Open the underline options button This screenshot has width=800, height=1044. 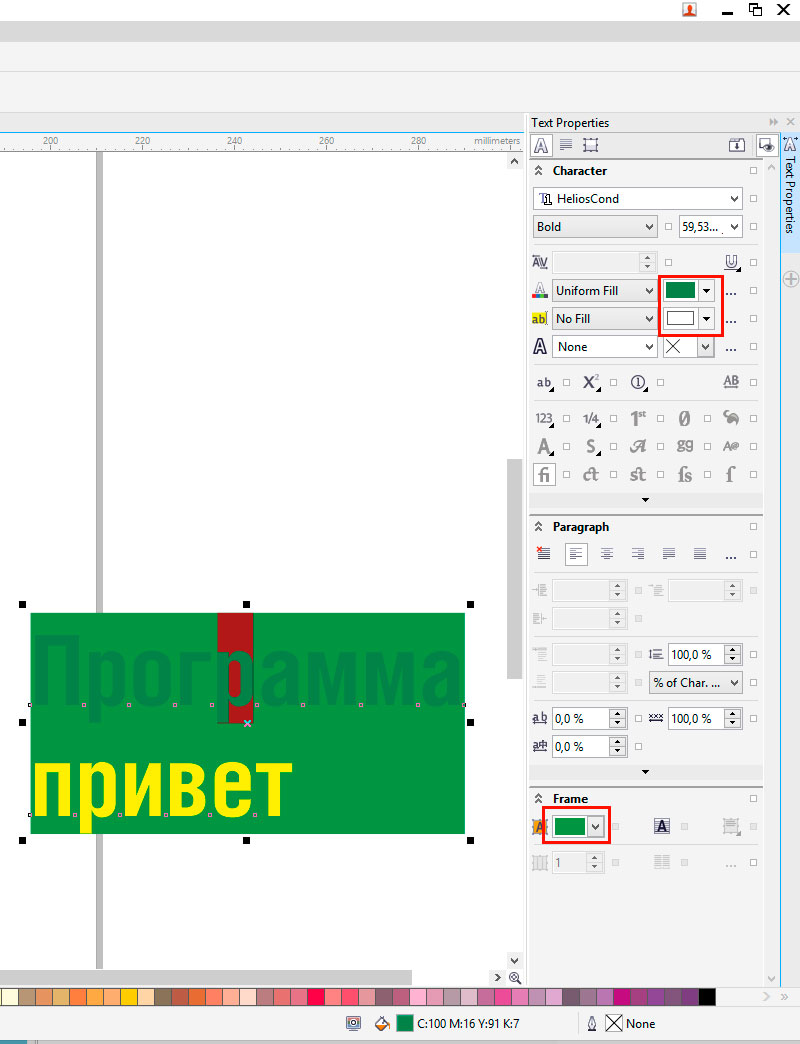[731, 262]
